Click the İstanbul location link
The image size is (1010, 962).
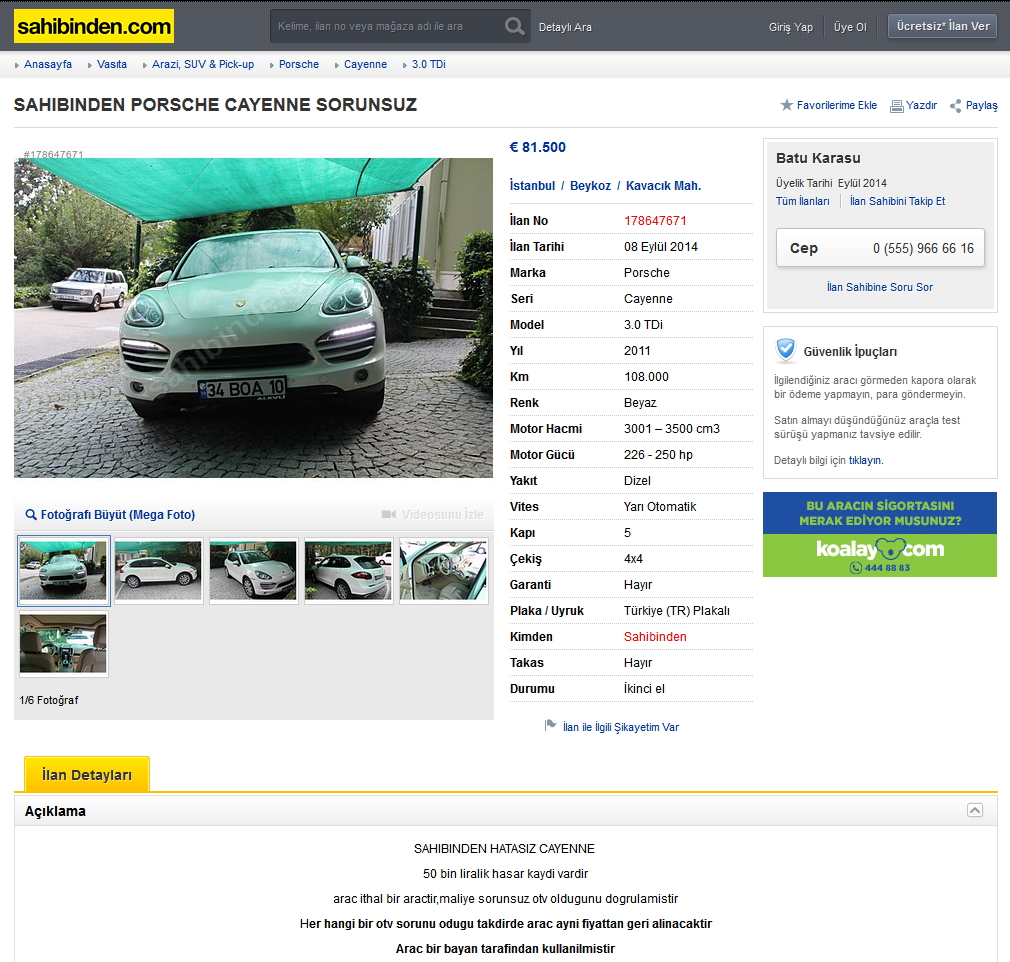532,186
